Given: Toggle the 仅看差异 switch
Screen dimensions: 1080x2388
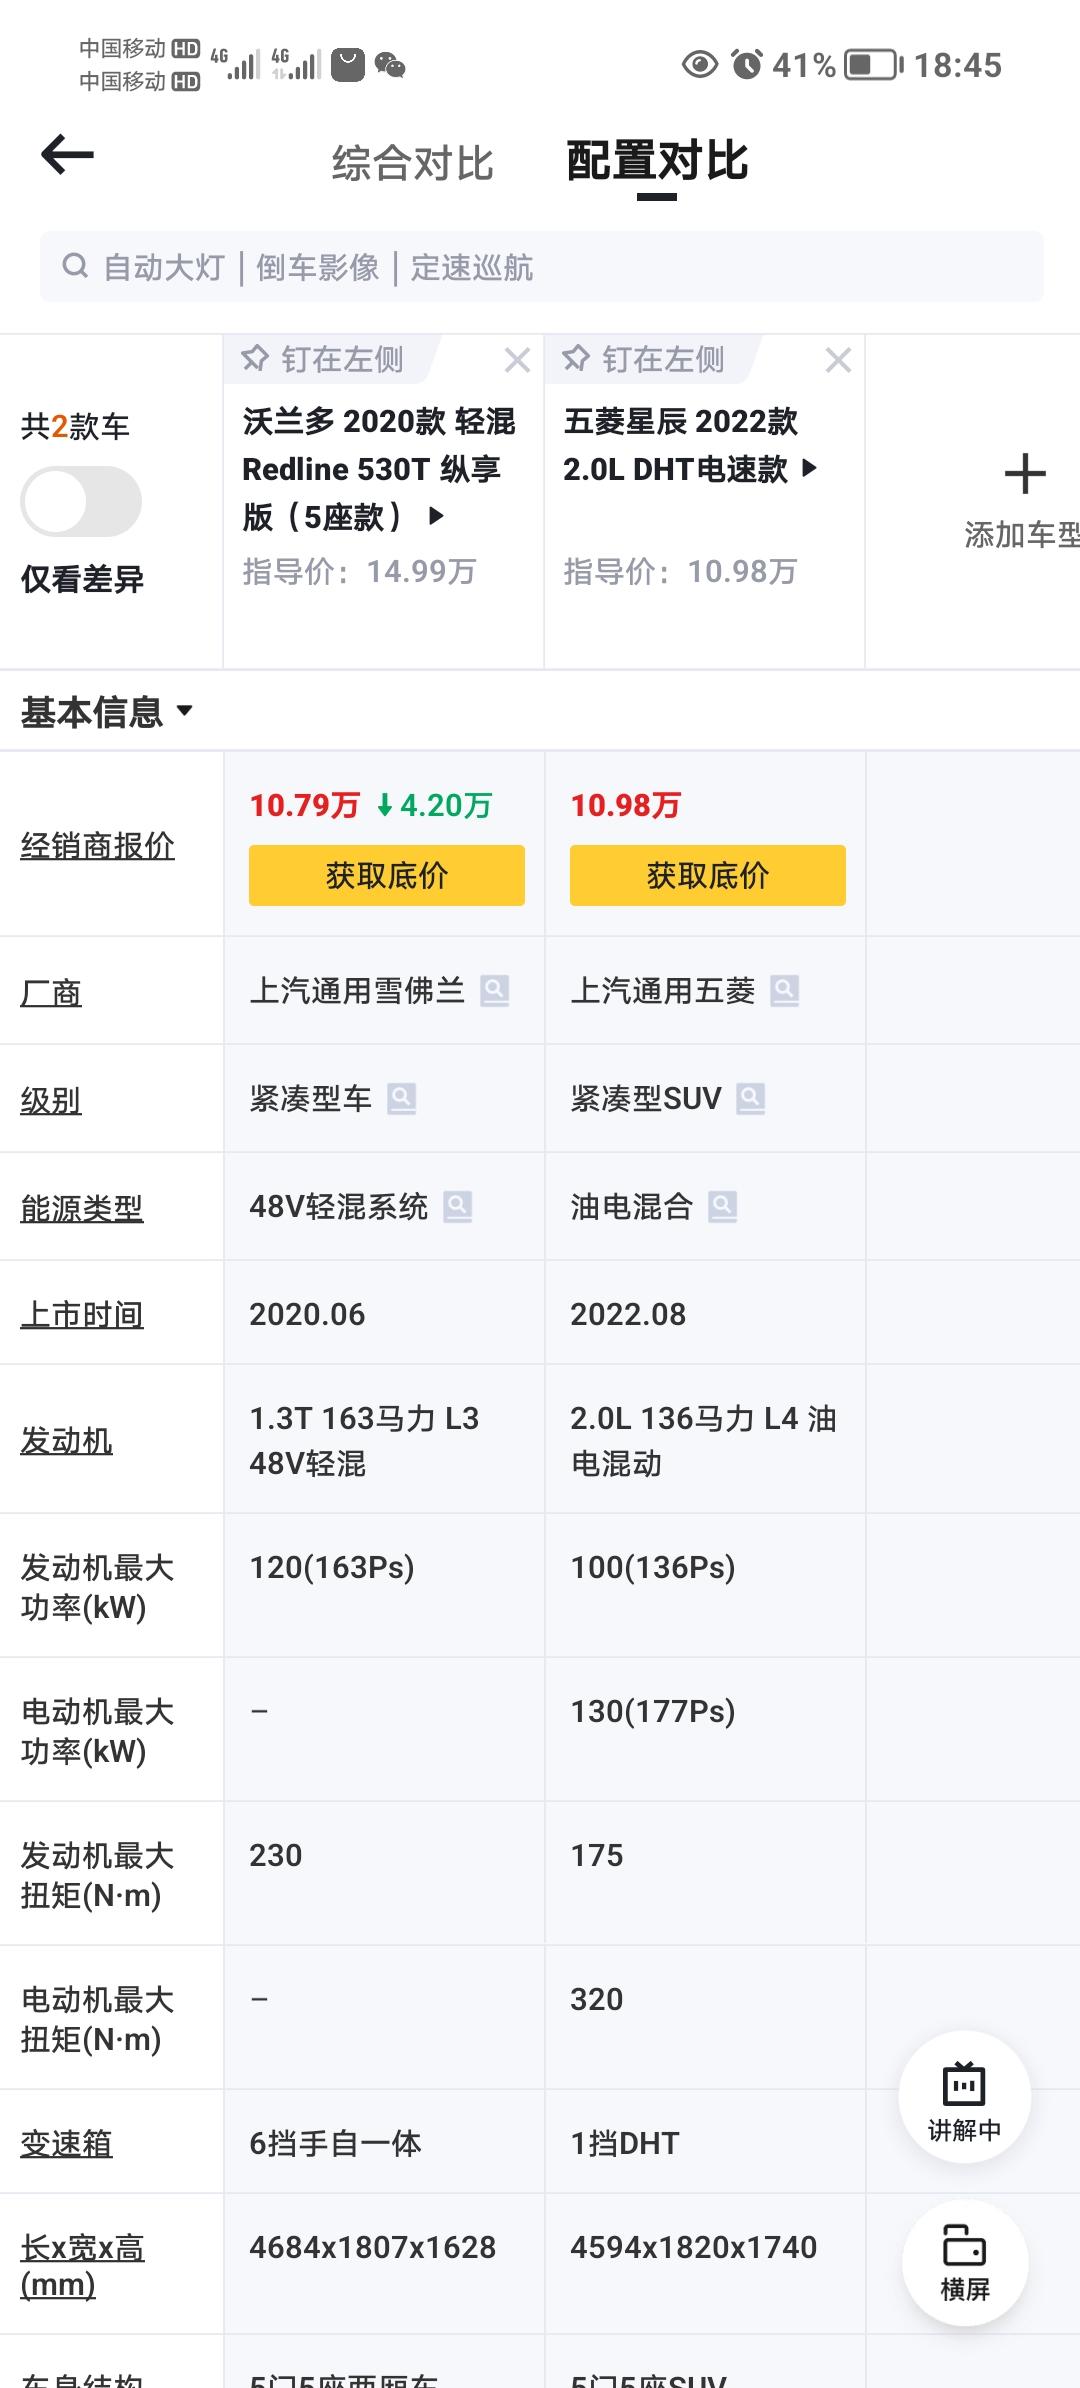Looking at the screenshot, I should 81,502.
